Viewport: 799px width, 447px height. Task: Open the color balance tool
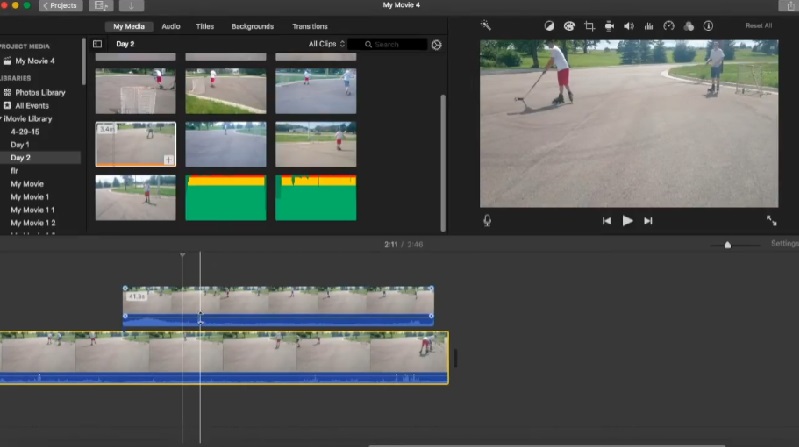tap(549, 26)
